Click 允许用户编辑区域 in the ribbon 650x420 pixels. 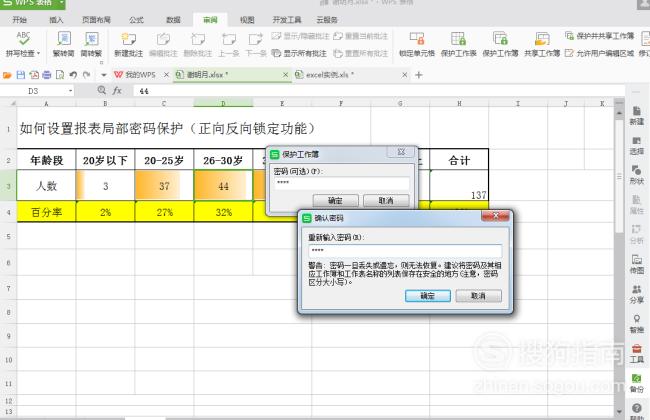click(x=599, y=53)
